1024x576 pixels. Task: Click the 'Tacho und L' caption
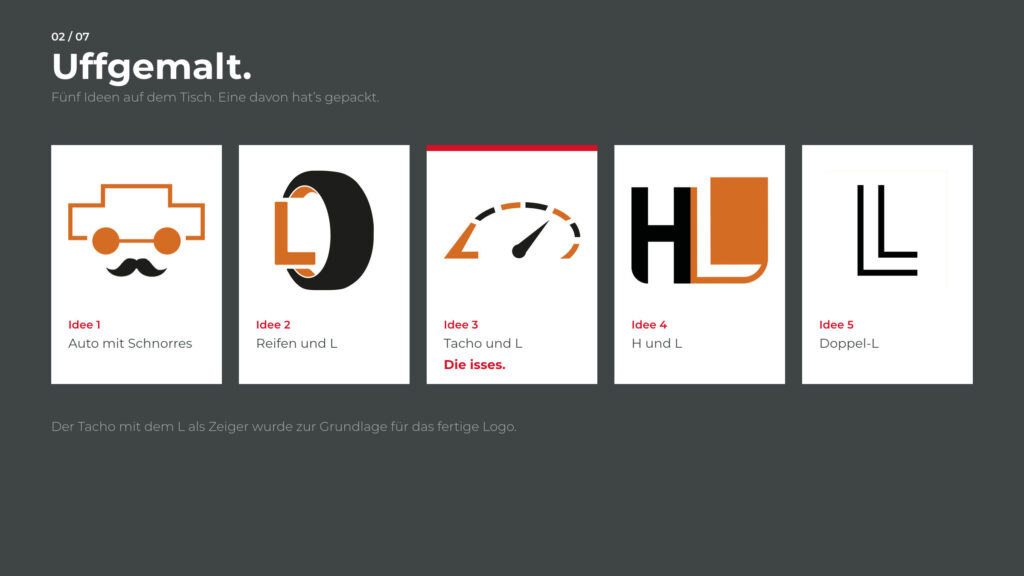click(x=483, y=344)
